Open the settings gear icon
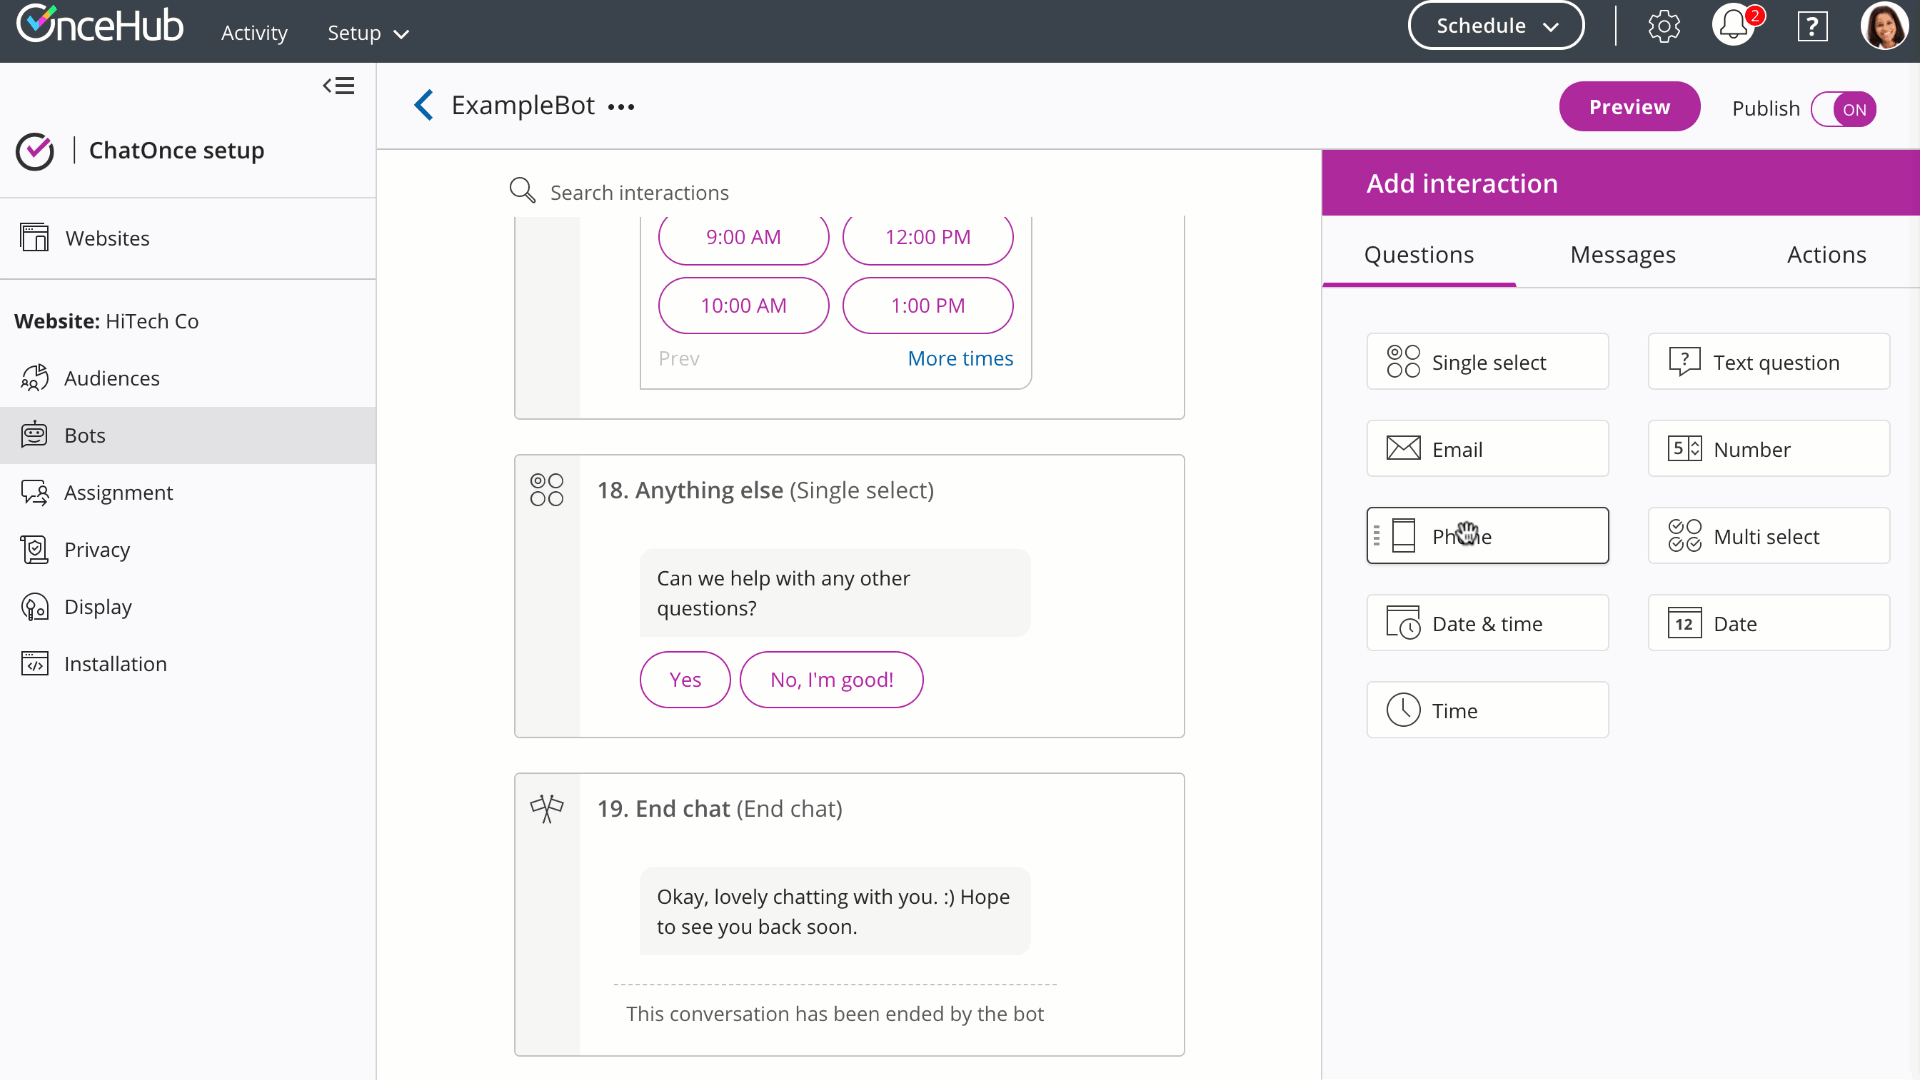 tap(1664, 27)
